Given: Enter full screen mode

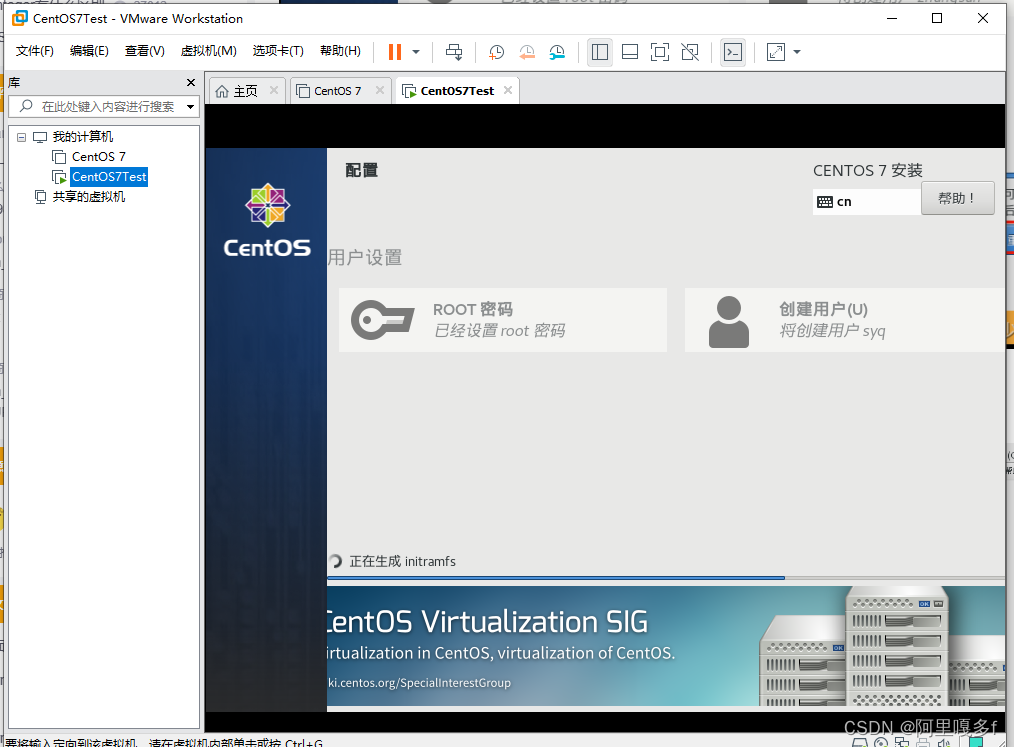Looking at the screenshot, I should pos(659,52).
